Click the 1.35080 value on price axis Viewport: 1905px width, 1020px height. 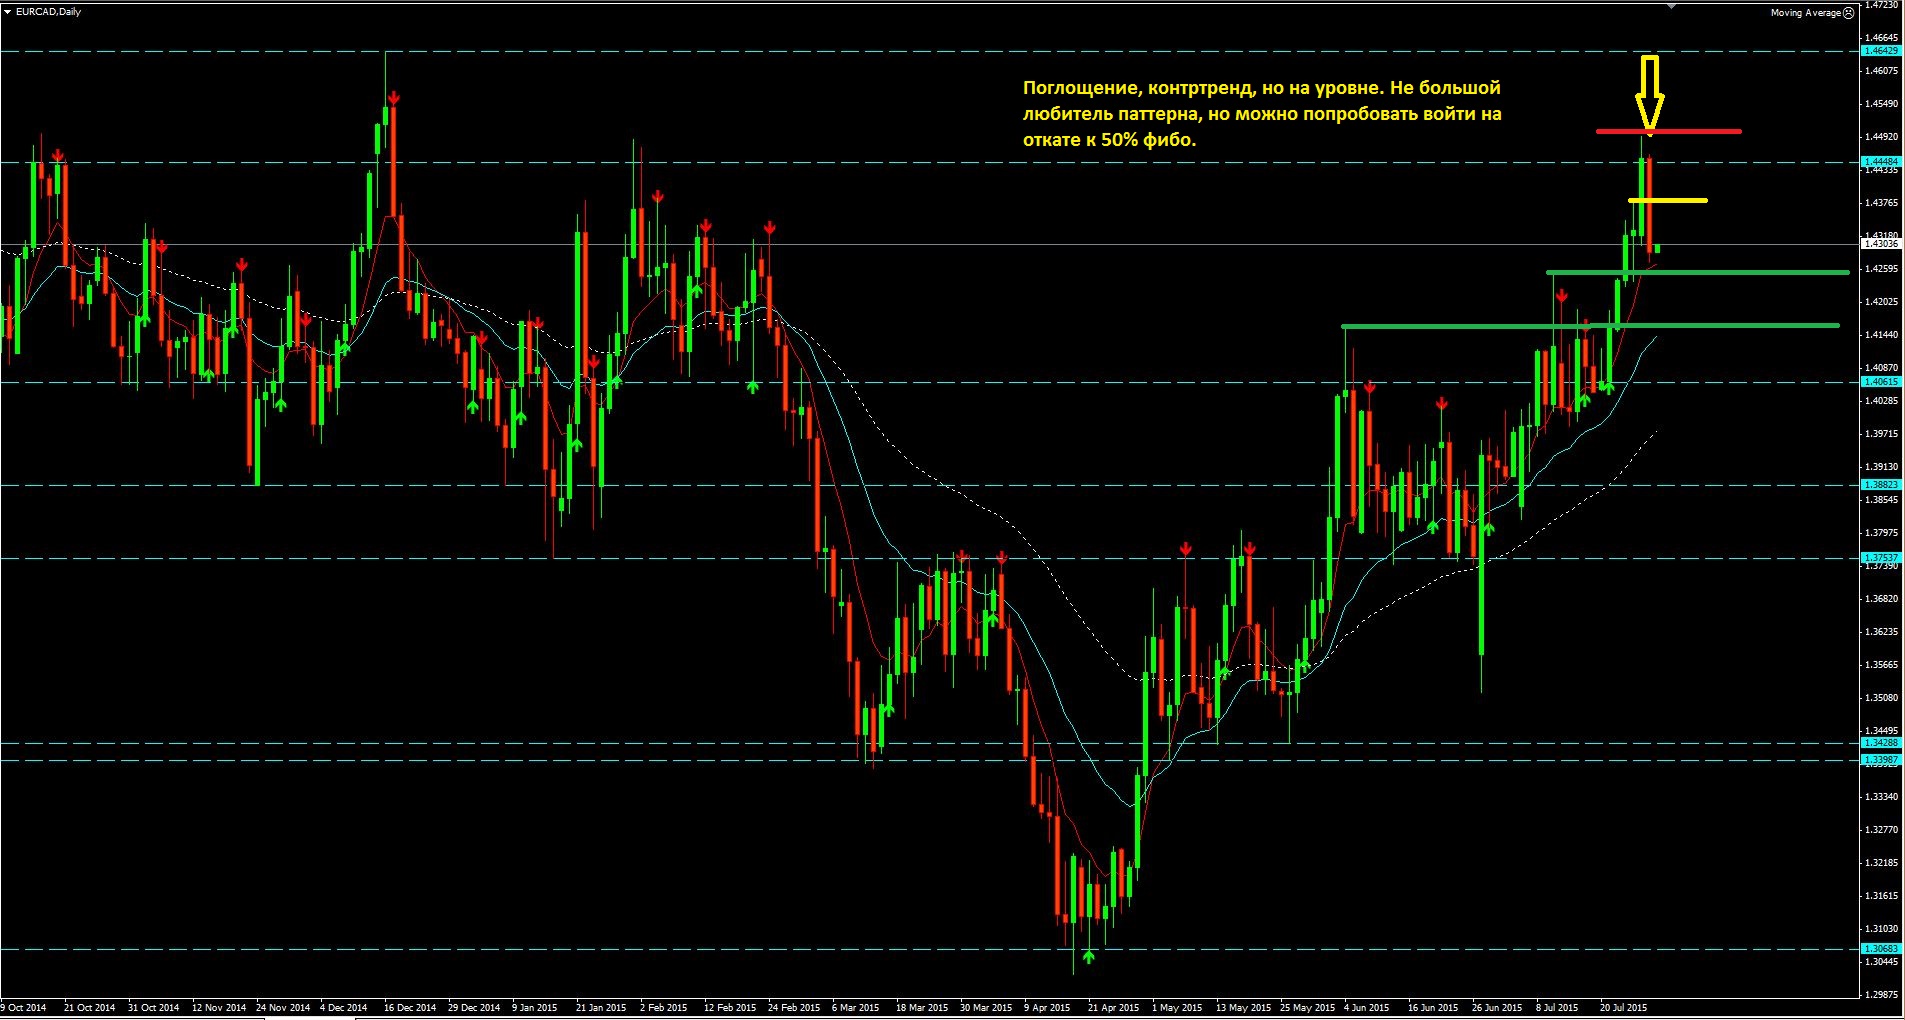pyautogui.click(x=1882, y=698)
